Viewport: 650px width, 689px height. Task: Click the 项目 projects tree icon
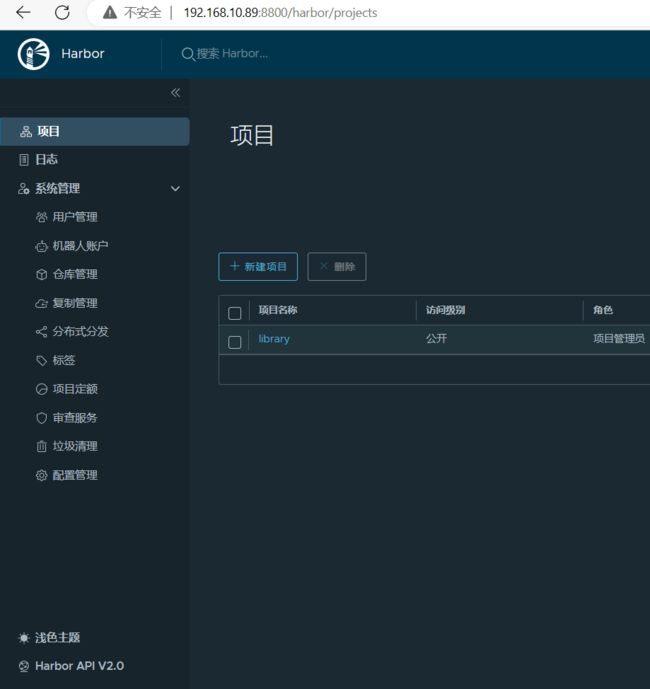pos(26,131)
